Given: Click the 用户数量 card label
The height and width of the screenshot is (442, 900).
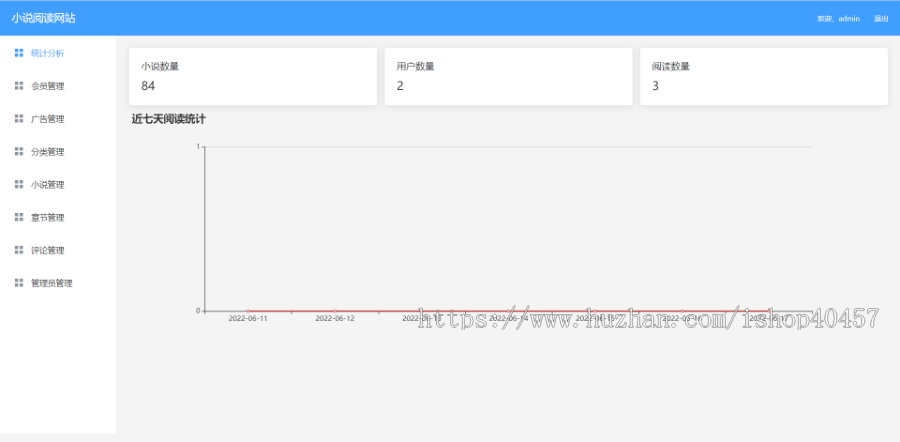Looking at the screenshot, I should click(x=416, y=66).
